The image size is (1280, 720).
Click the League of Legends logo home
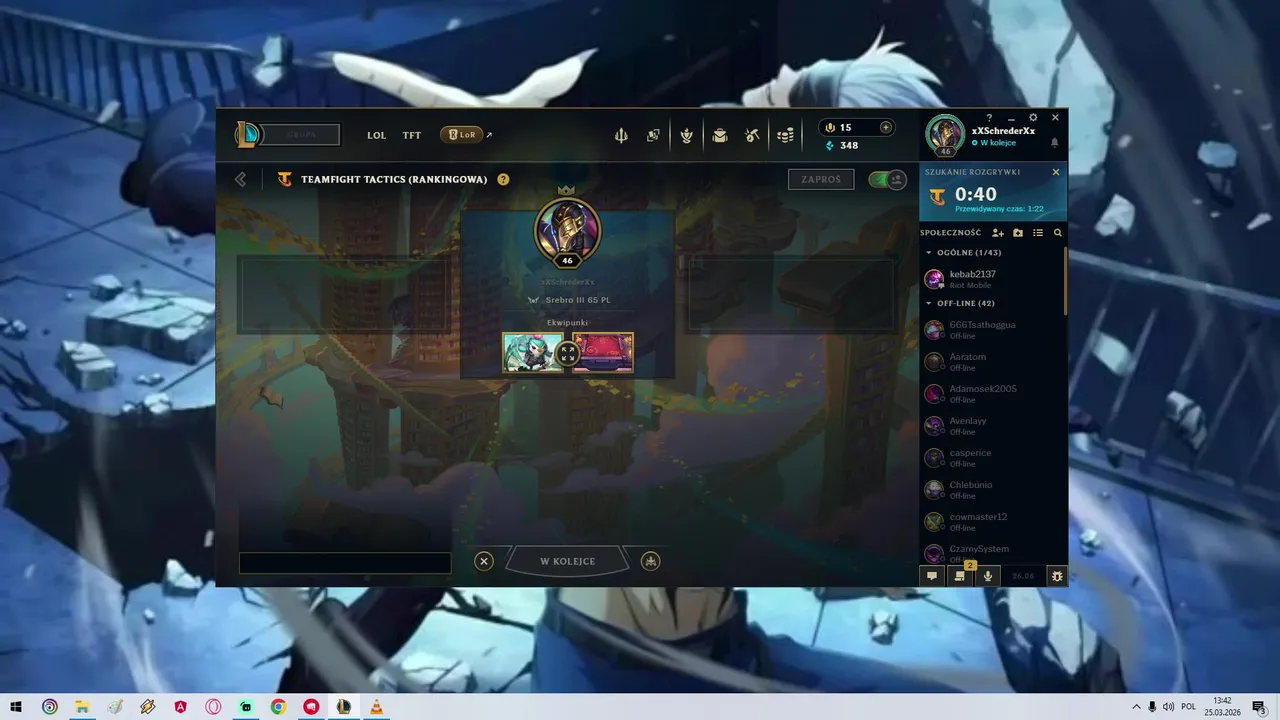tap(246, 134)
